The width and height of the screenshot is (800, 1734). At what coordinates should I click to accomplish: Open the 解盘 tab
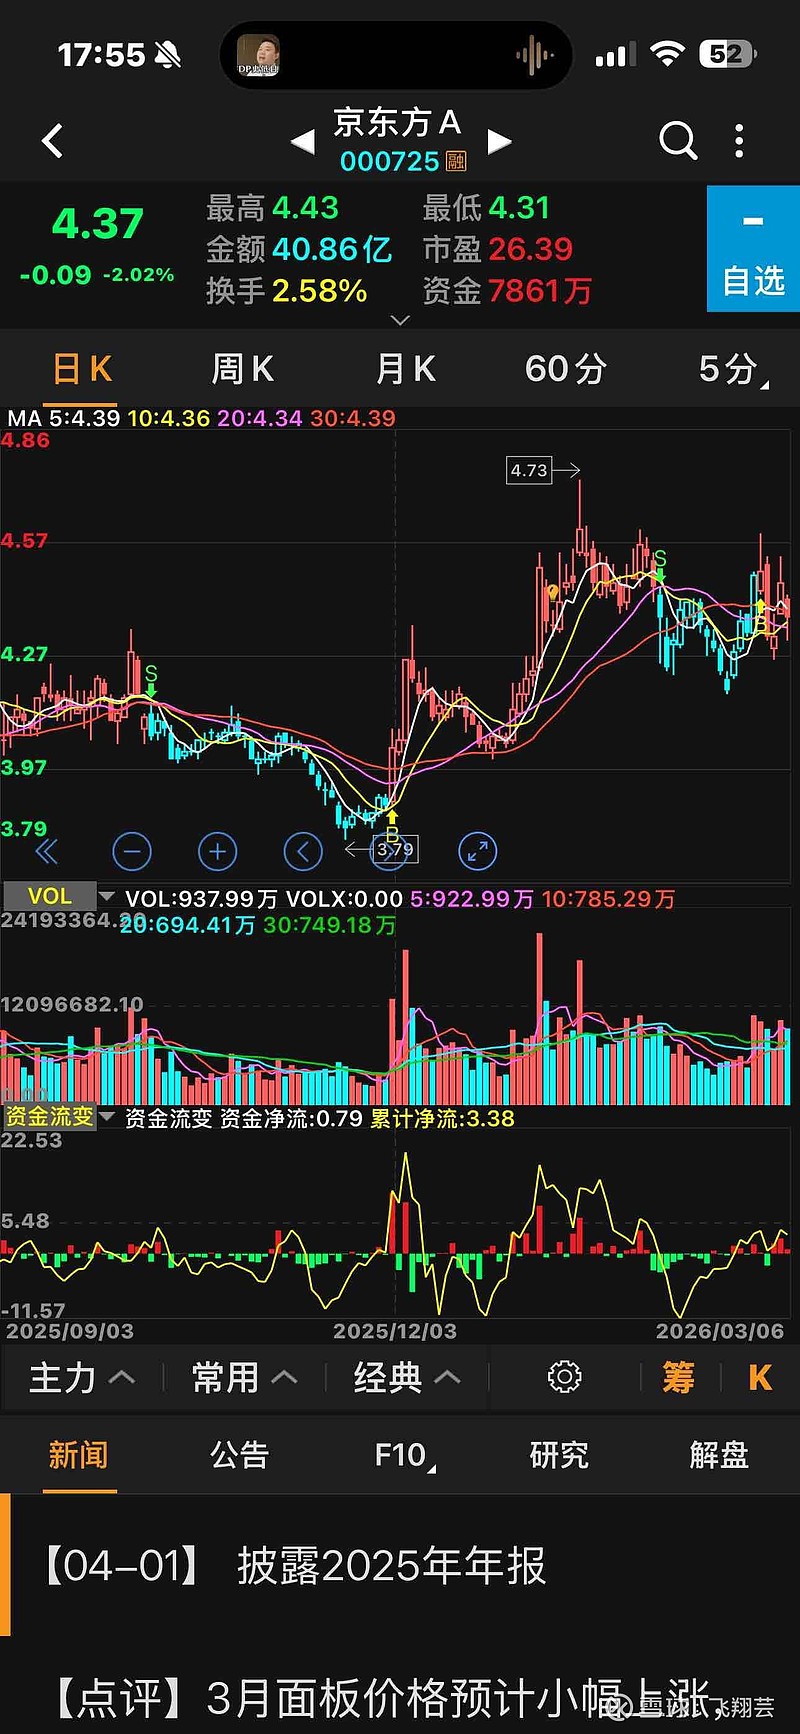[x=719, y=1455]
